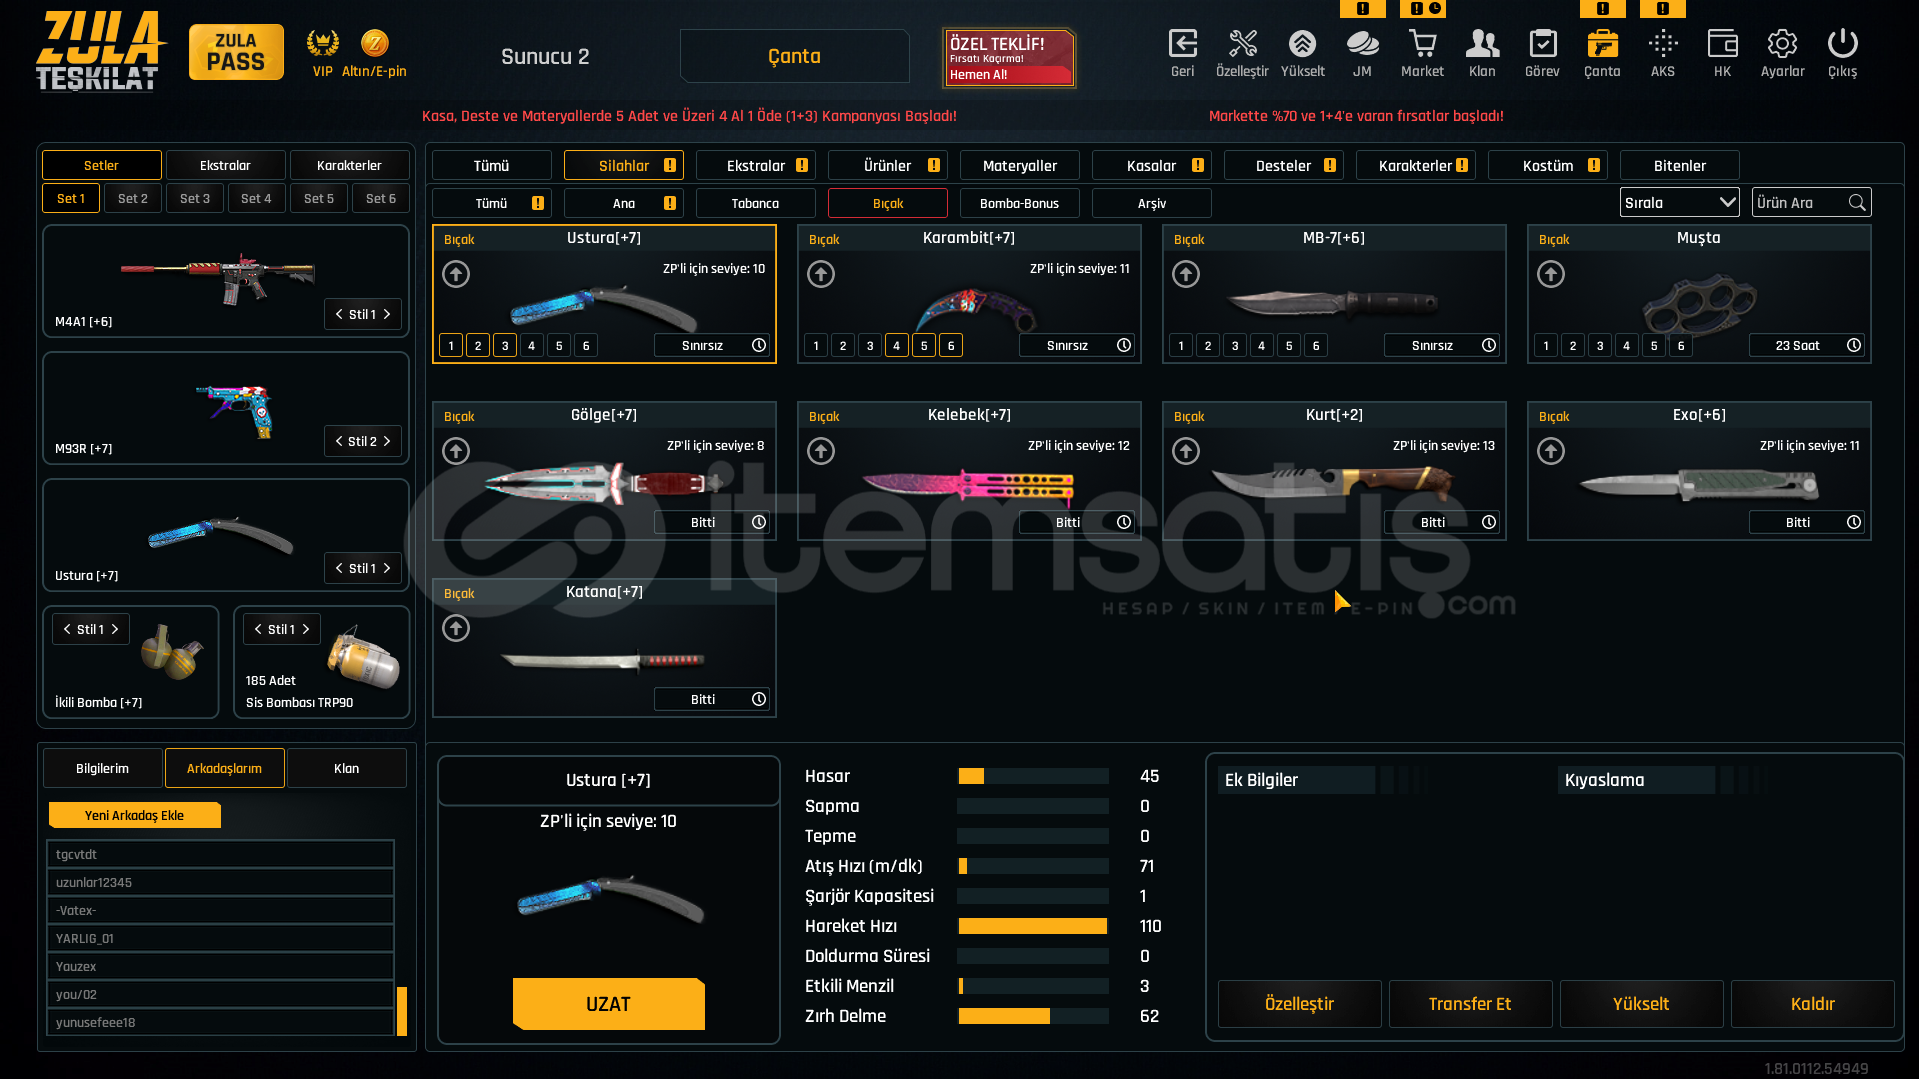Click the upgrade arrow on Gölge[+7] card
This screenshot has height=1079, width=1919.
click(x=456, y=451)
